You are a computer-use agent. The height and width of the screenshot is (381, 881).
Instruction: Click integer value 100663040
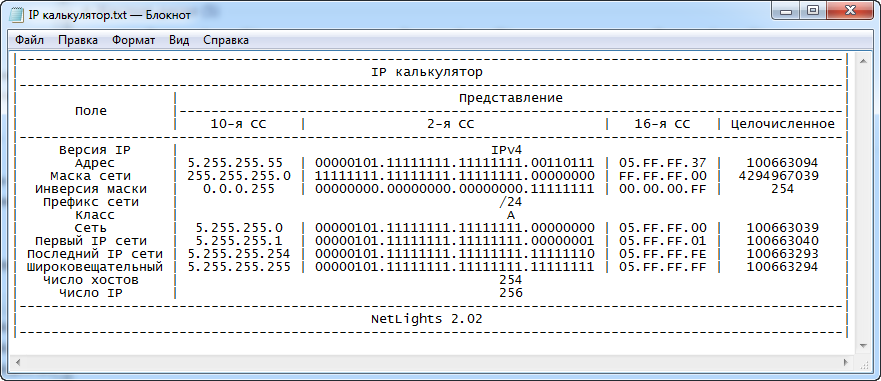[782, 241]
